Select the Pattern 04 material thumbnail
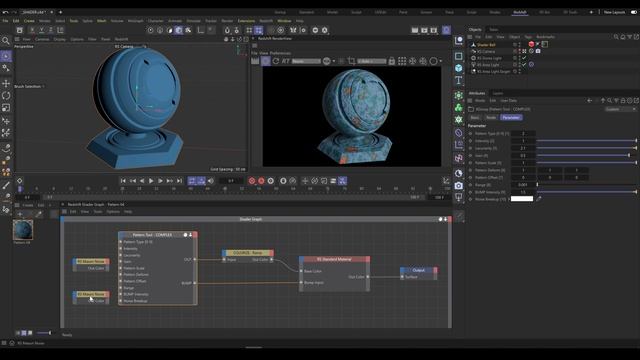The width and height of the screenshot is (640, 360). [x=23, y=230]
